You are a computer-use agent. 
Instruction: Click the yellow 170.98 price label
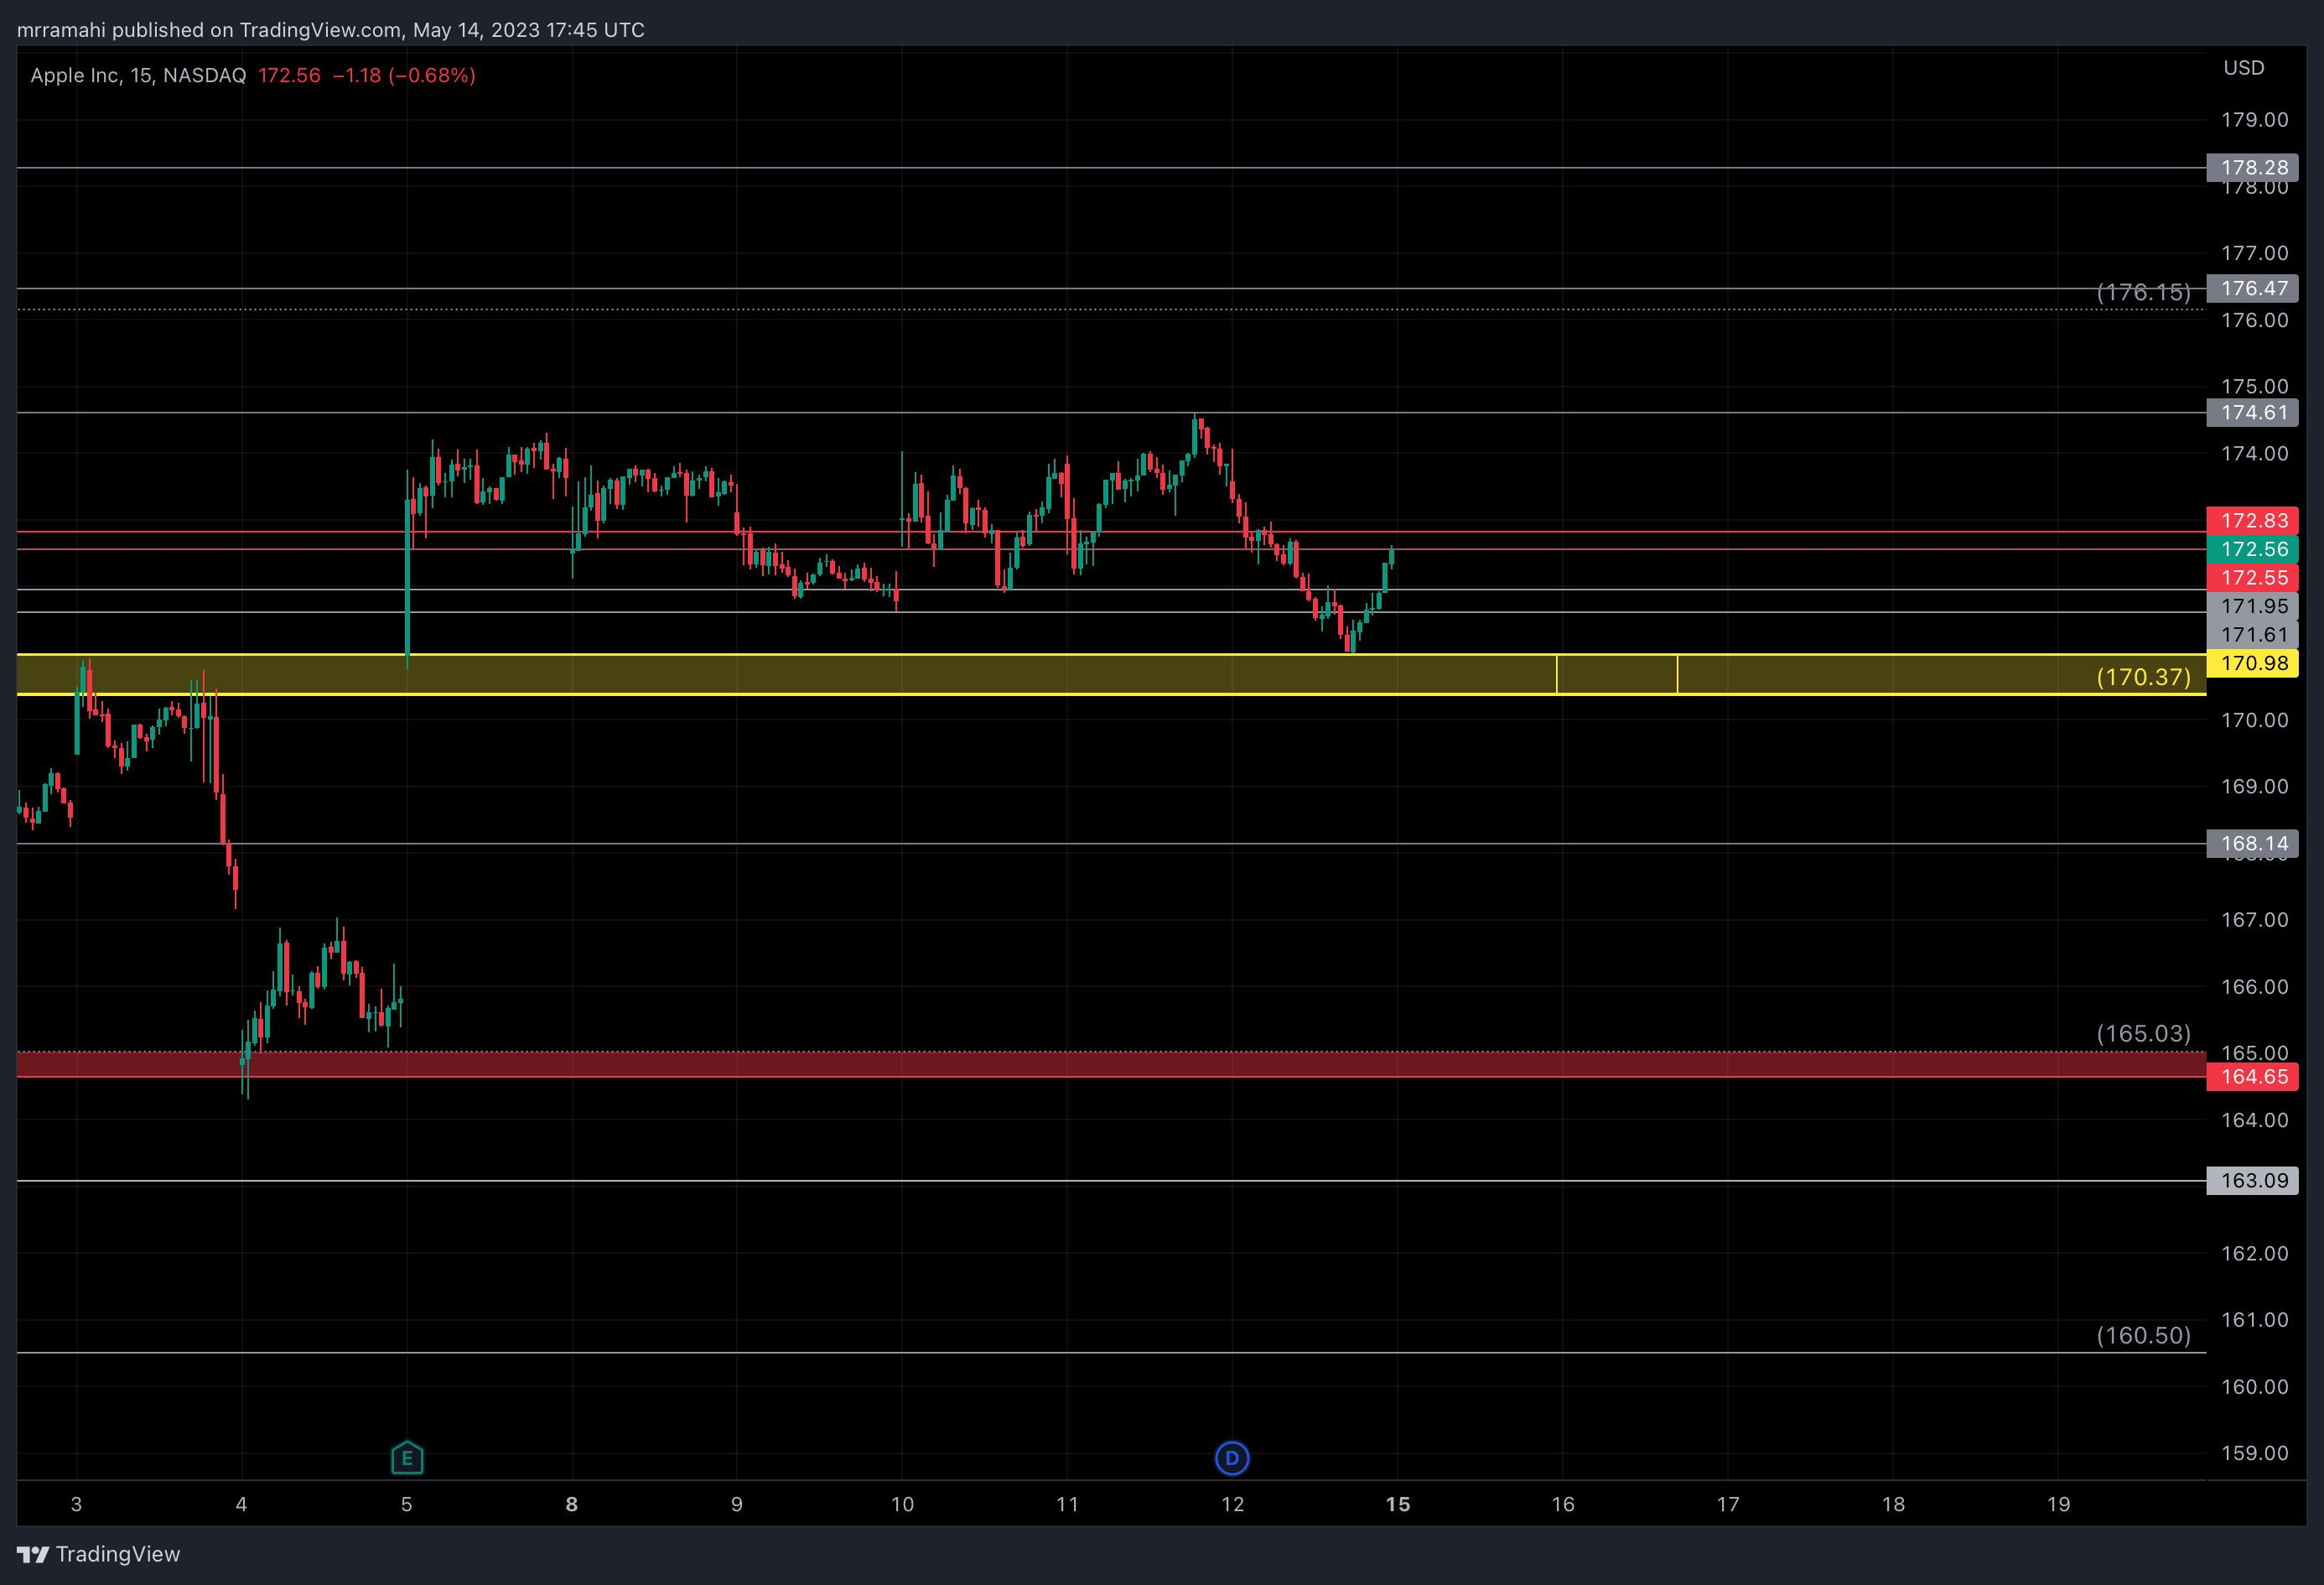pyautogui.click(x=2252, y=663)
